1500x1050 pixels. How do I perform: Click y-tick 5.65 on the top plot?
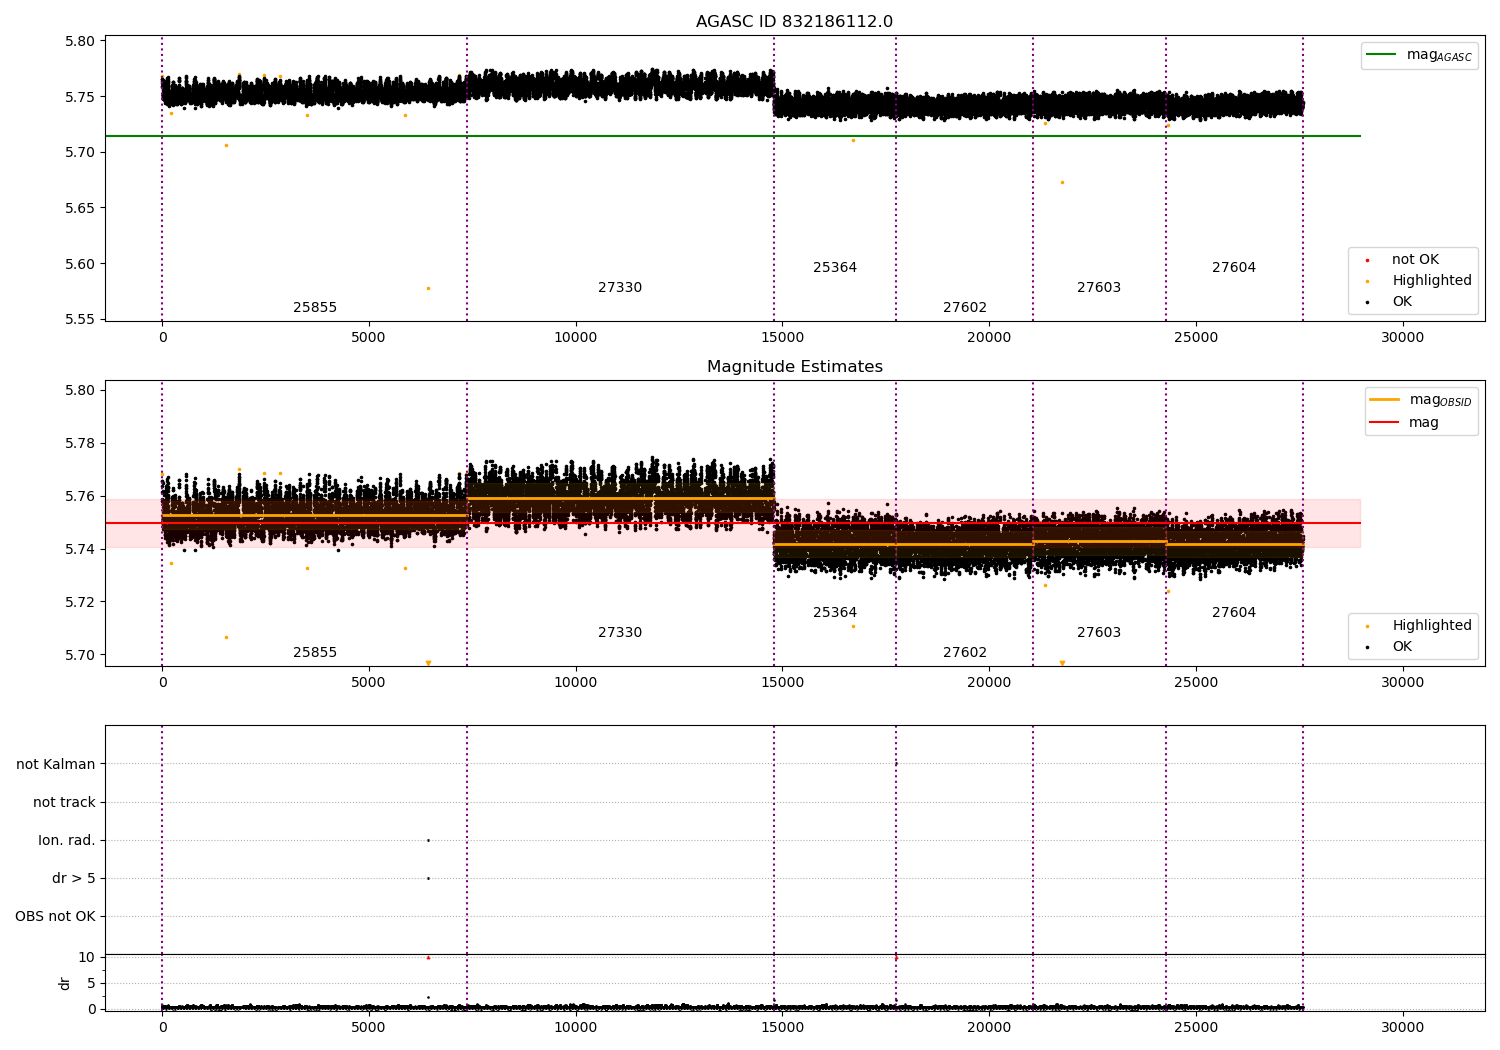click(x=78, y=209)
